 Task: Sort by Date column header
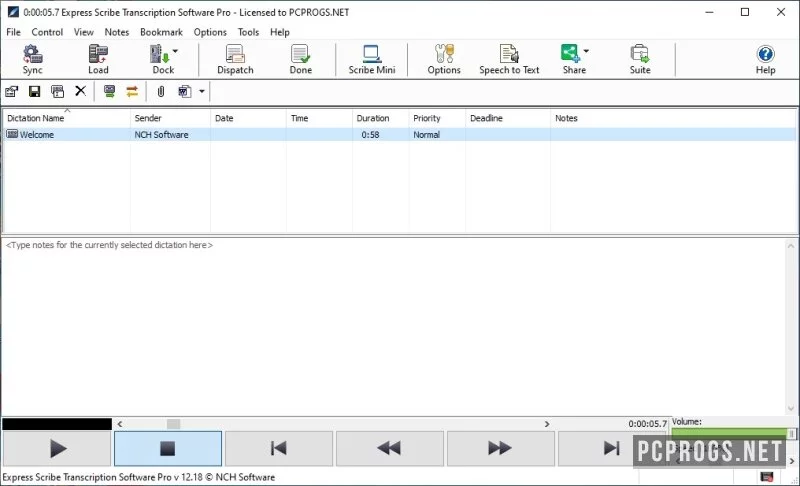pyautogui.click(x=248, y=118)
